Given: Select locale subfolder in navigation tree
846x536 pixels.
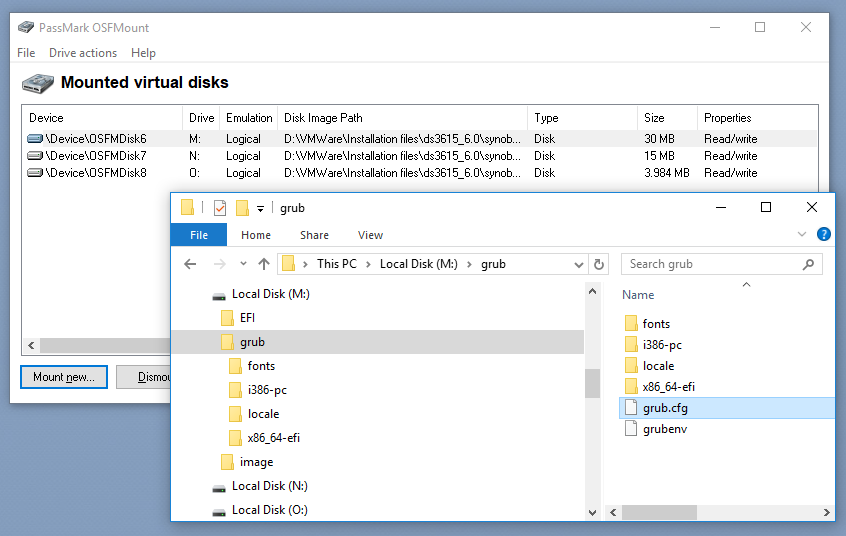Looking at the screenshot, I should [263, 414].
